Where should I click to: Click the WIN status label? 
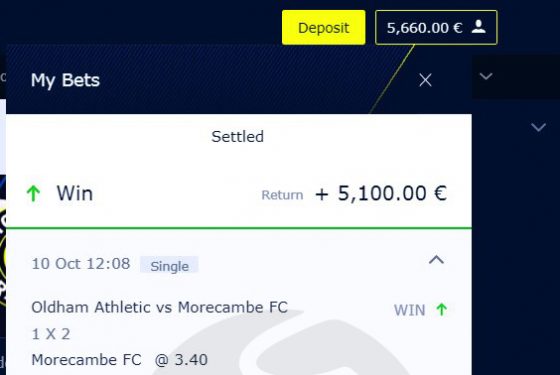pos(409,310)
